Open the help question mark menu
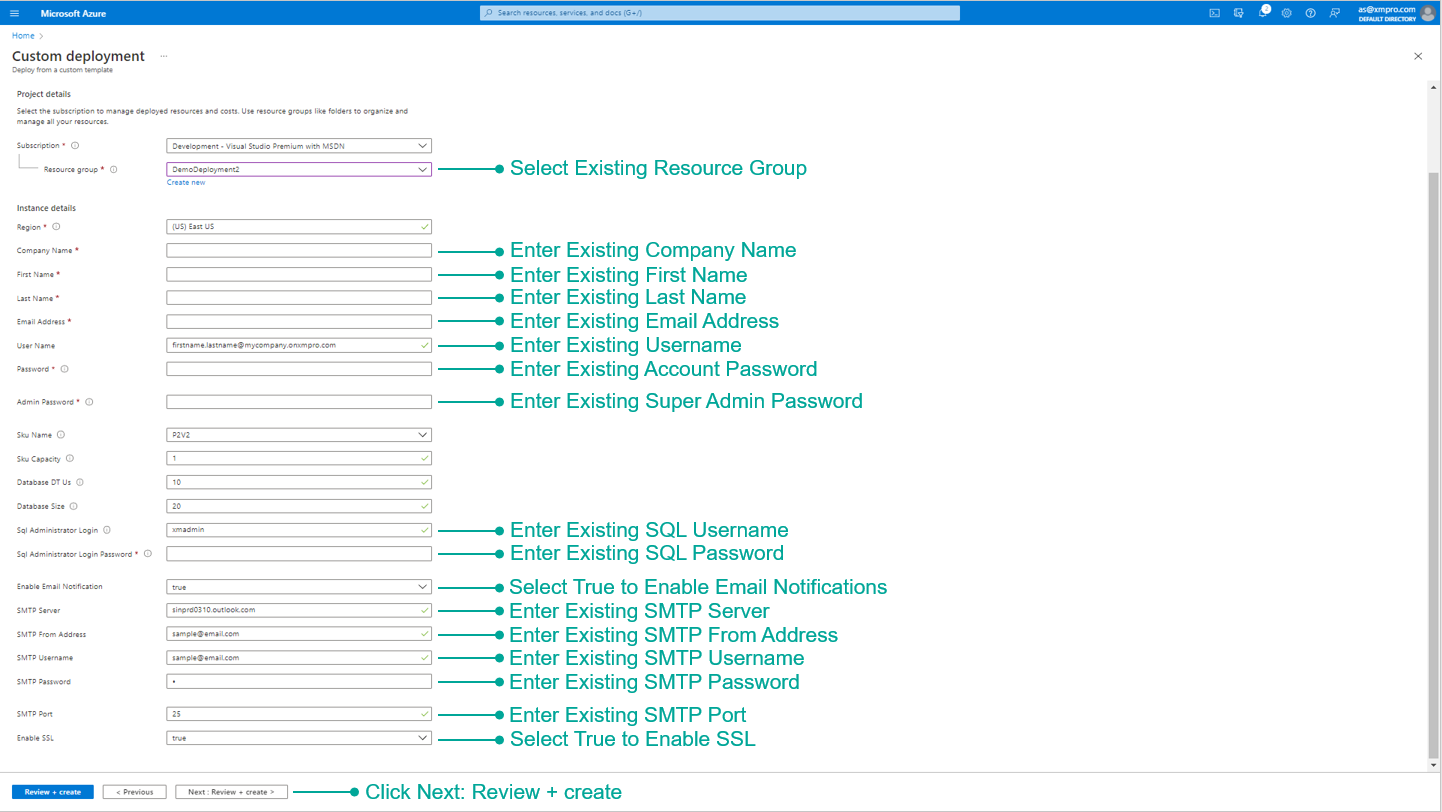The image size is (1442, 812). coord(1310,13)
